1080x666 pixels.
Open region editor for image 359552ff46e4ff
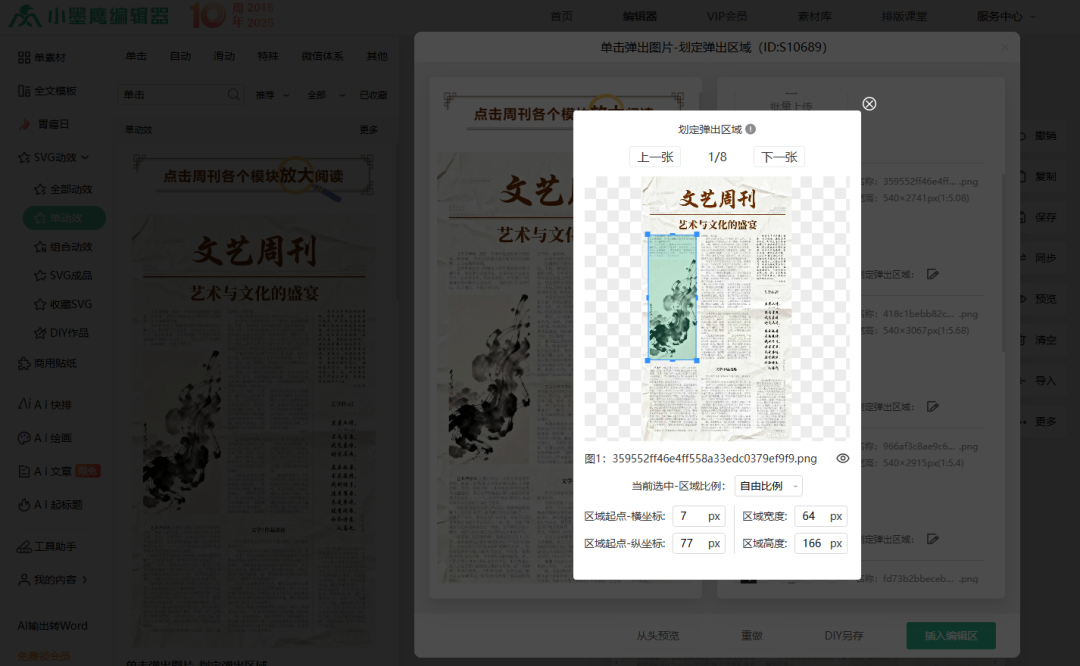tap(933, 274)
